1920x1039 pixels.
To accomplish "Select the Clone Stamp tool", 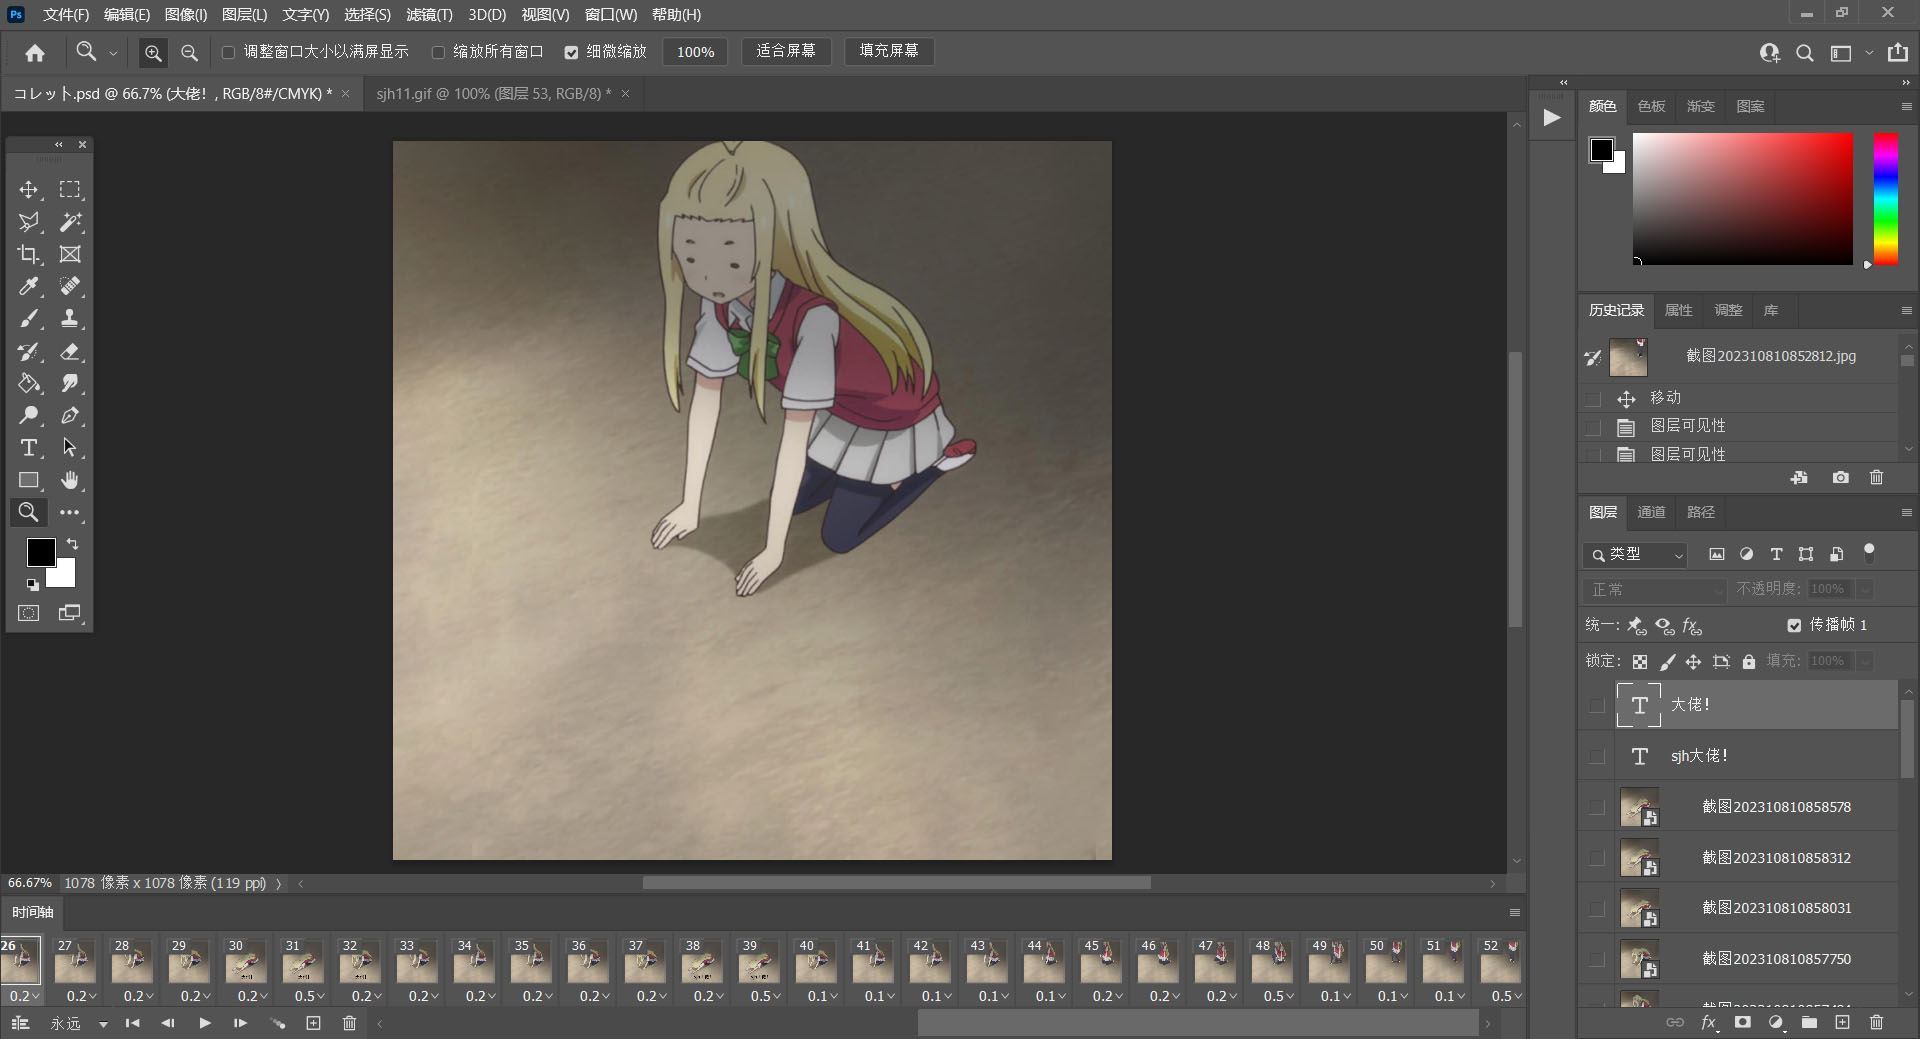I will (x=70, y=319).
